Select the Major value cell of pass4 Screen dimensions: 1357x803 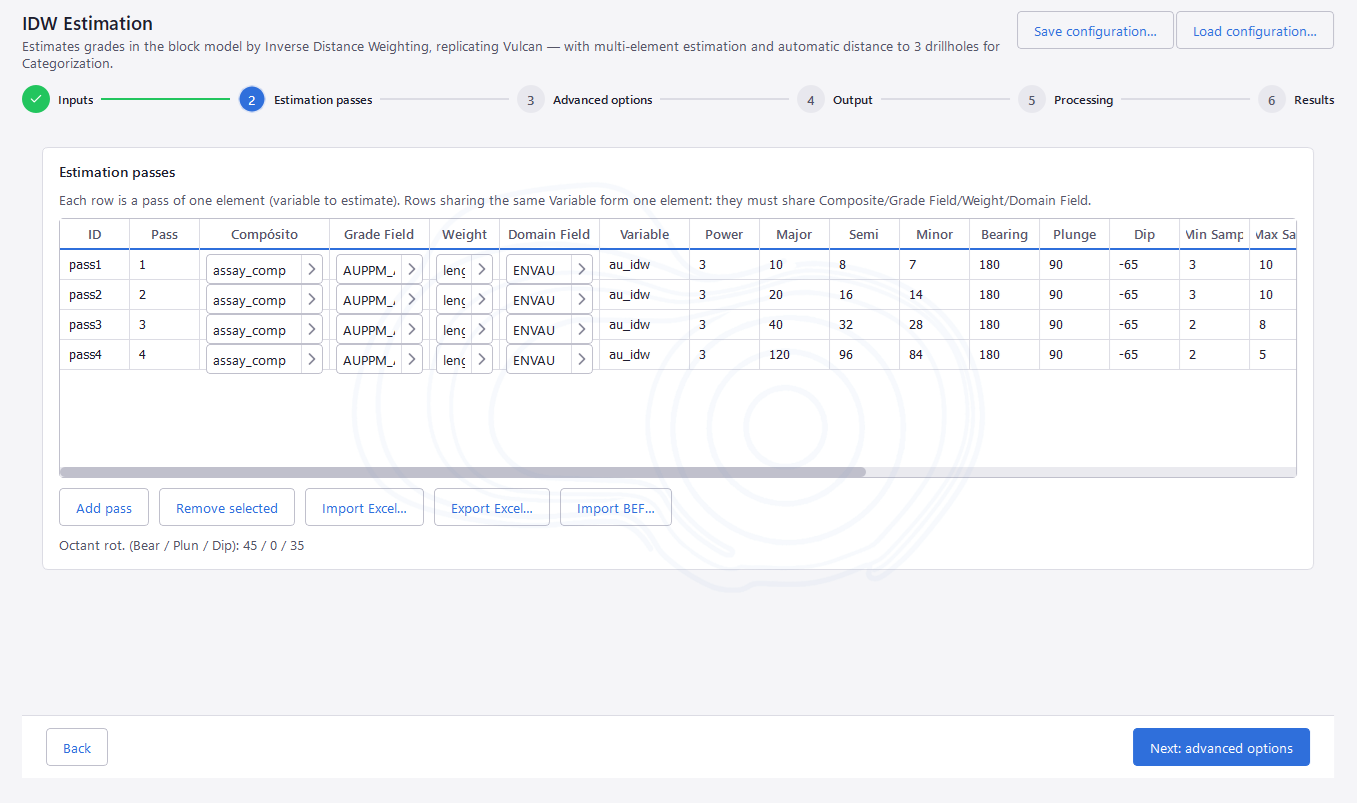(x=795, y=355)
